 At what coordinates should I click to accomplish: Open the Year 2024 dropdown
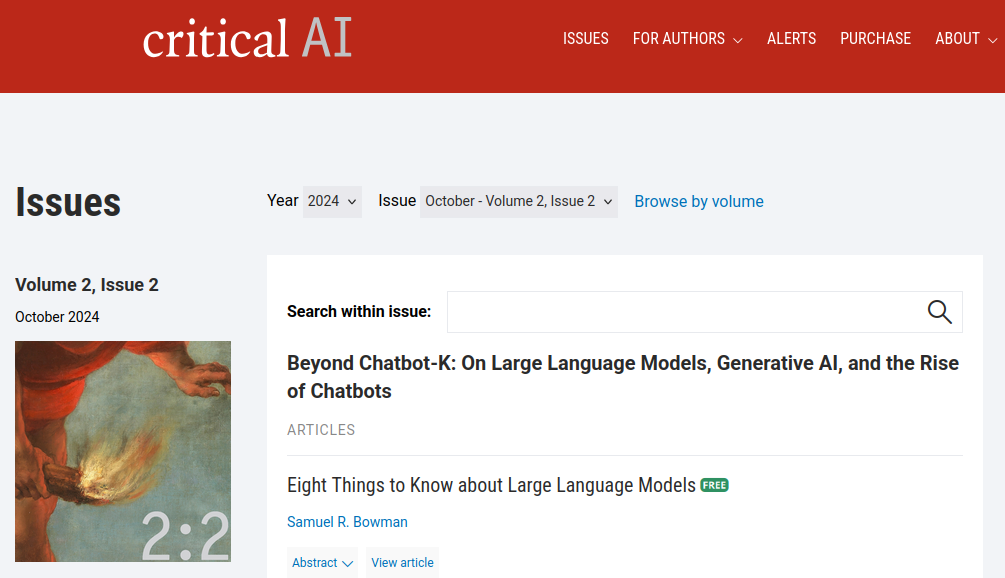332,201
